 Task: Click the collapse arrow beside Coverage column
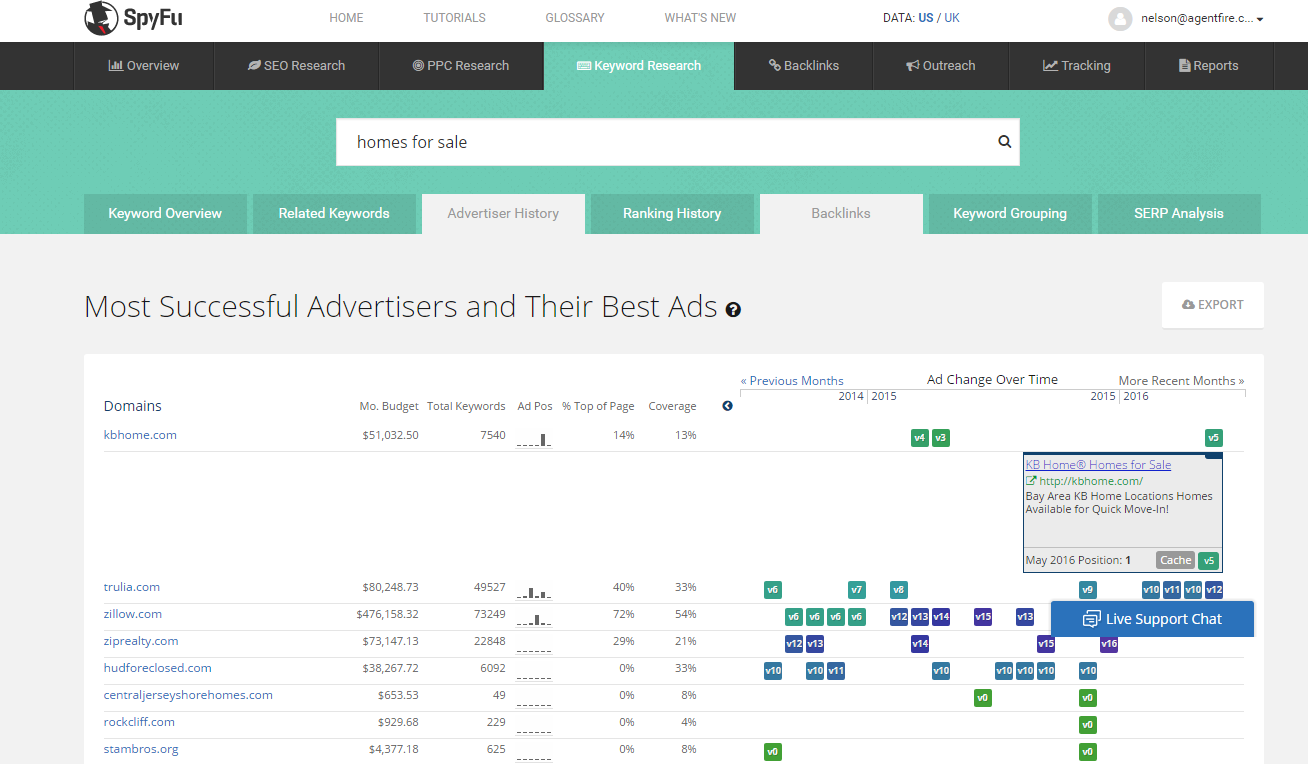pos(727,406)
